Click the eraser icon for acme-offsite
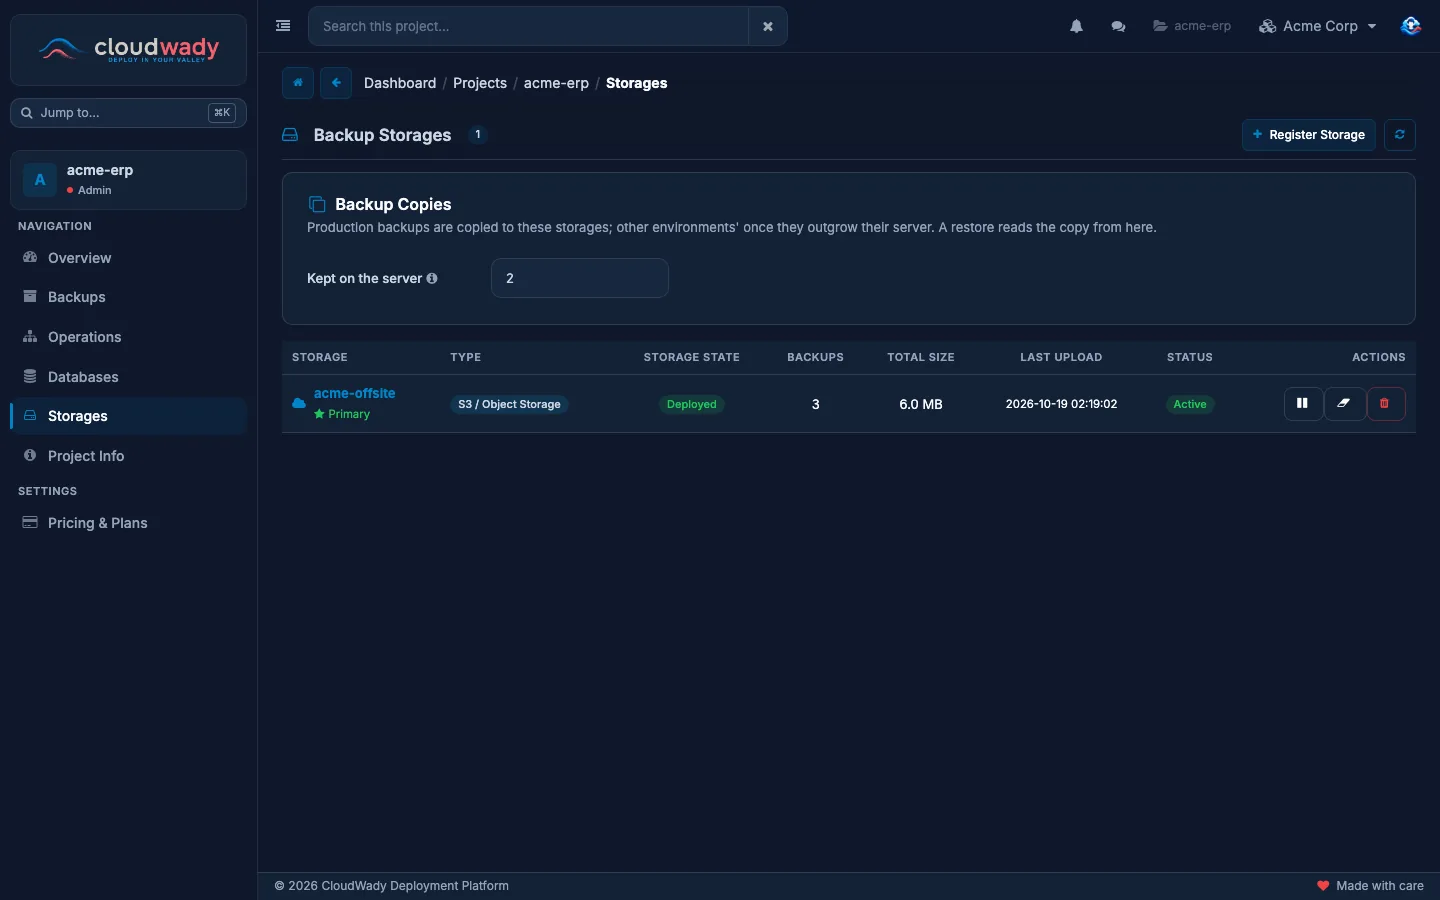The height and width of the screenshot is (900, 1440). click(1344, 404)
